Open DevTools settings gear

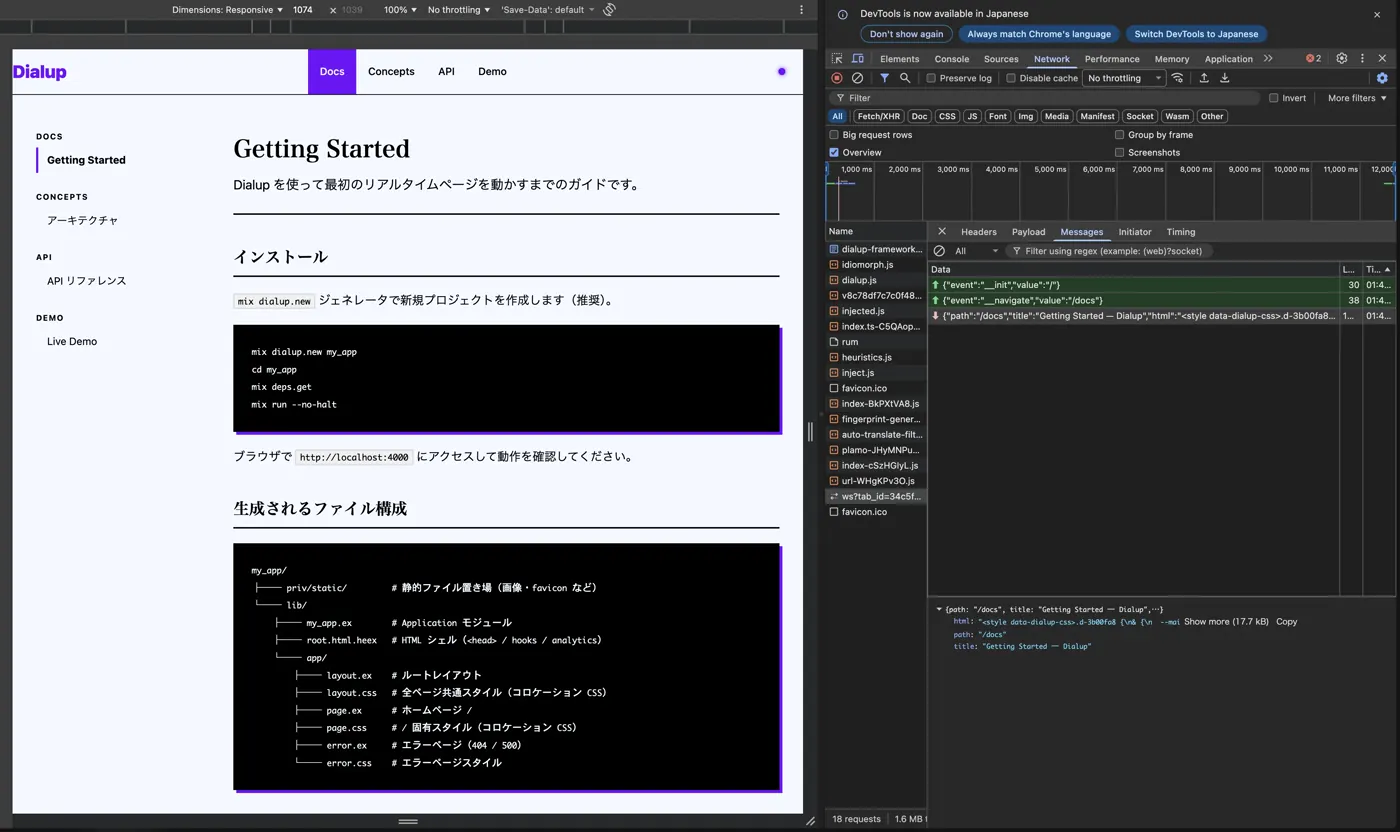click(x=1342, y=59)
